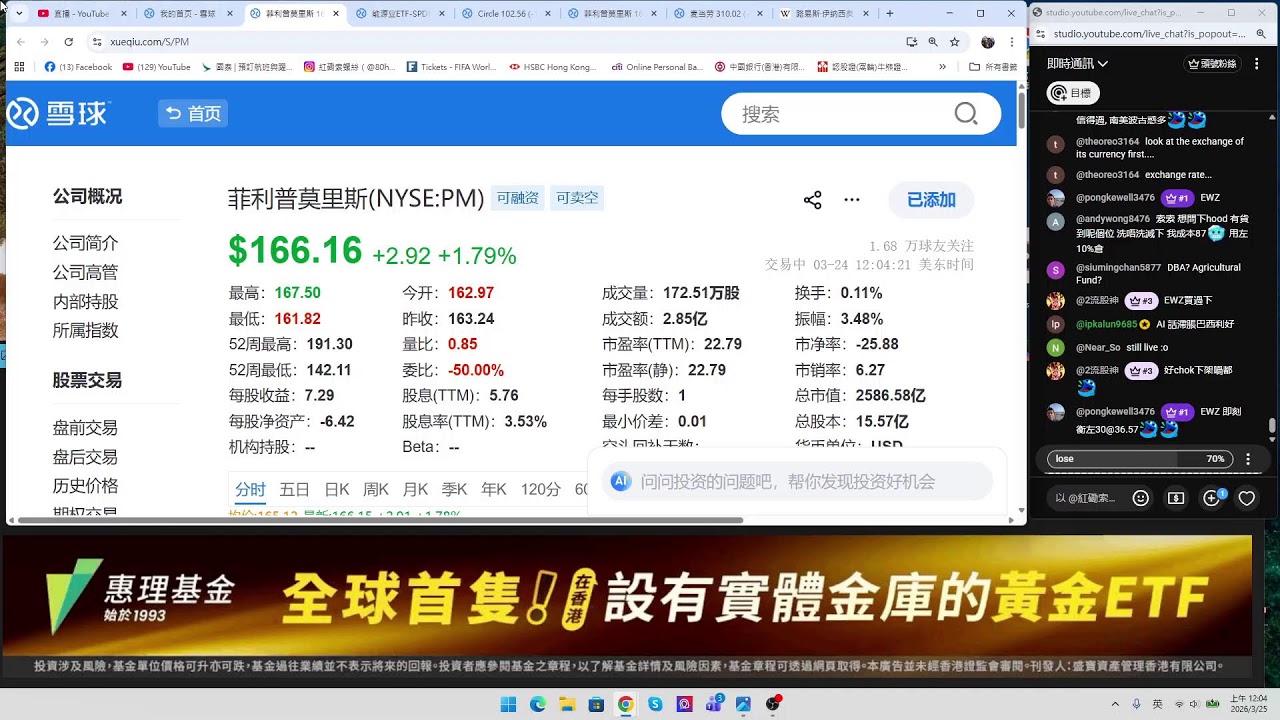Screen dimensions: 1280x720
Task: Select the 季K chart tab
Action: click(x=454, y=489)
